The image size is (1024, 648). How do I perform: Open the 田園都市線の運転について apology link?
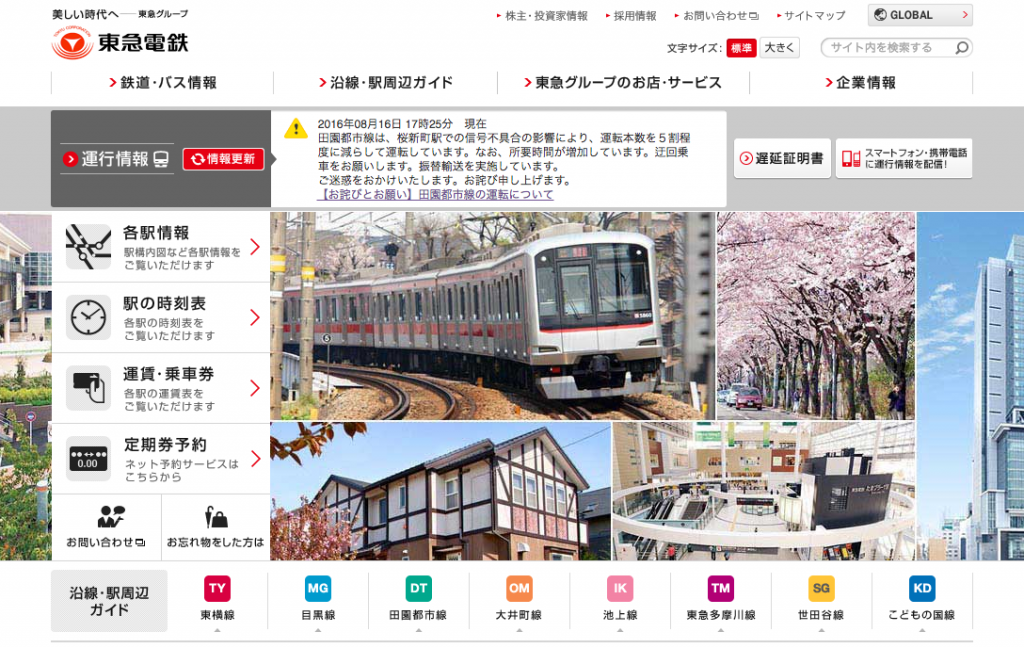coord(435,195)
